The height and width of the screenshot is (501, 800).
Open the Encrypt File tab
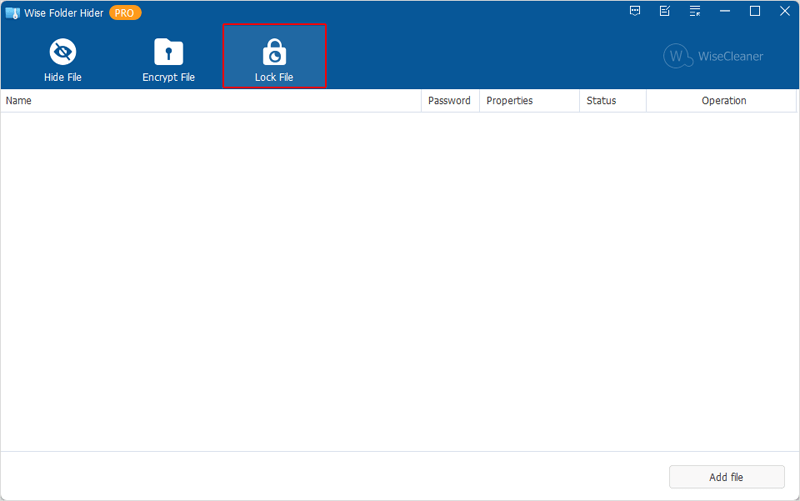point(168,60)
